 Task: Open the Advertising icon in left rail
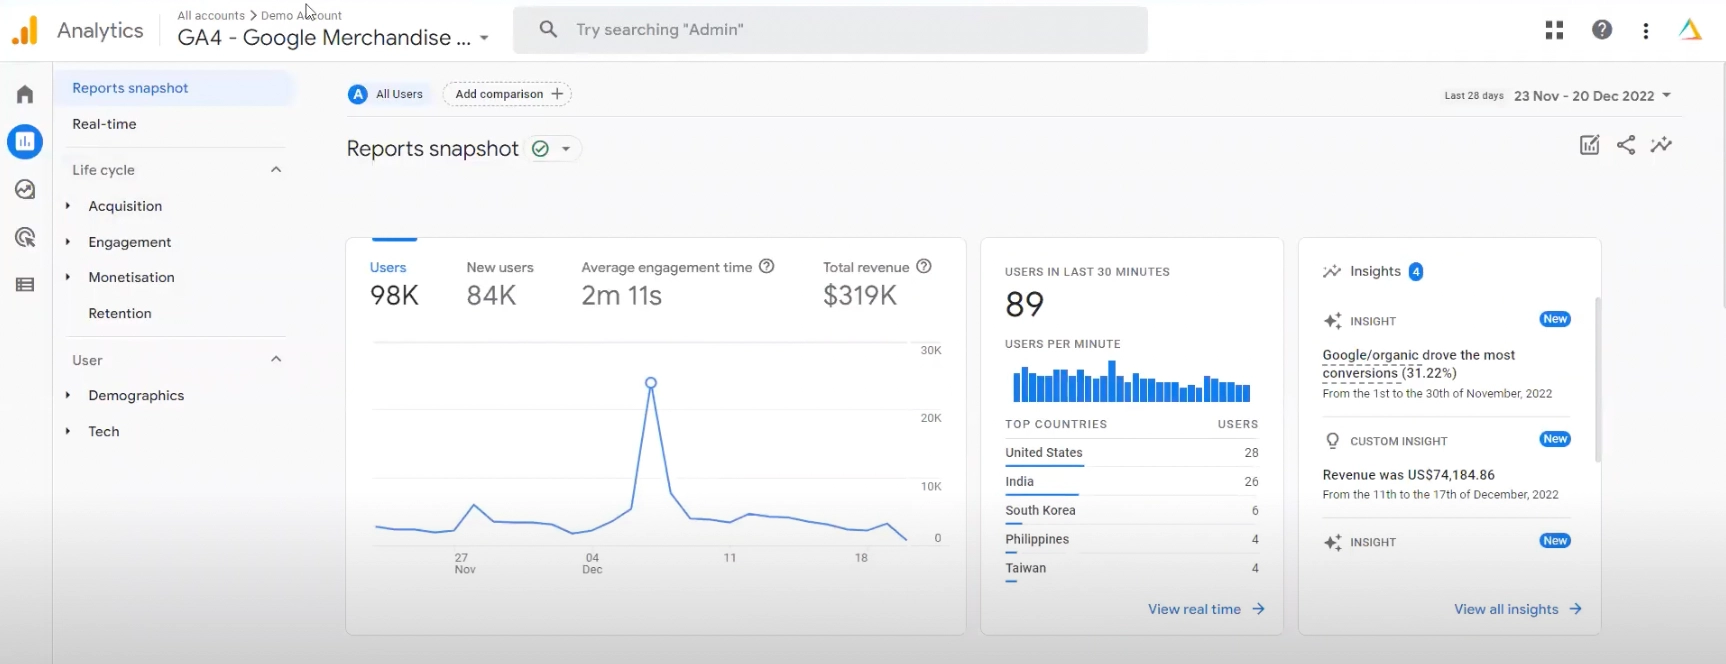tap(25, 237)
